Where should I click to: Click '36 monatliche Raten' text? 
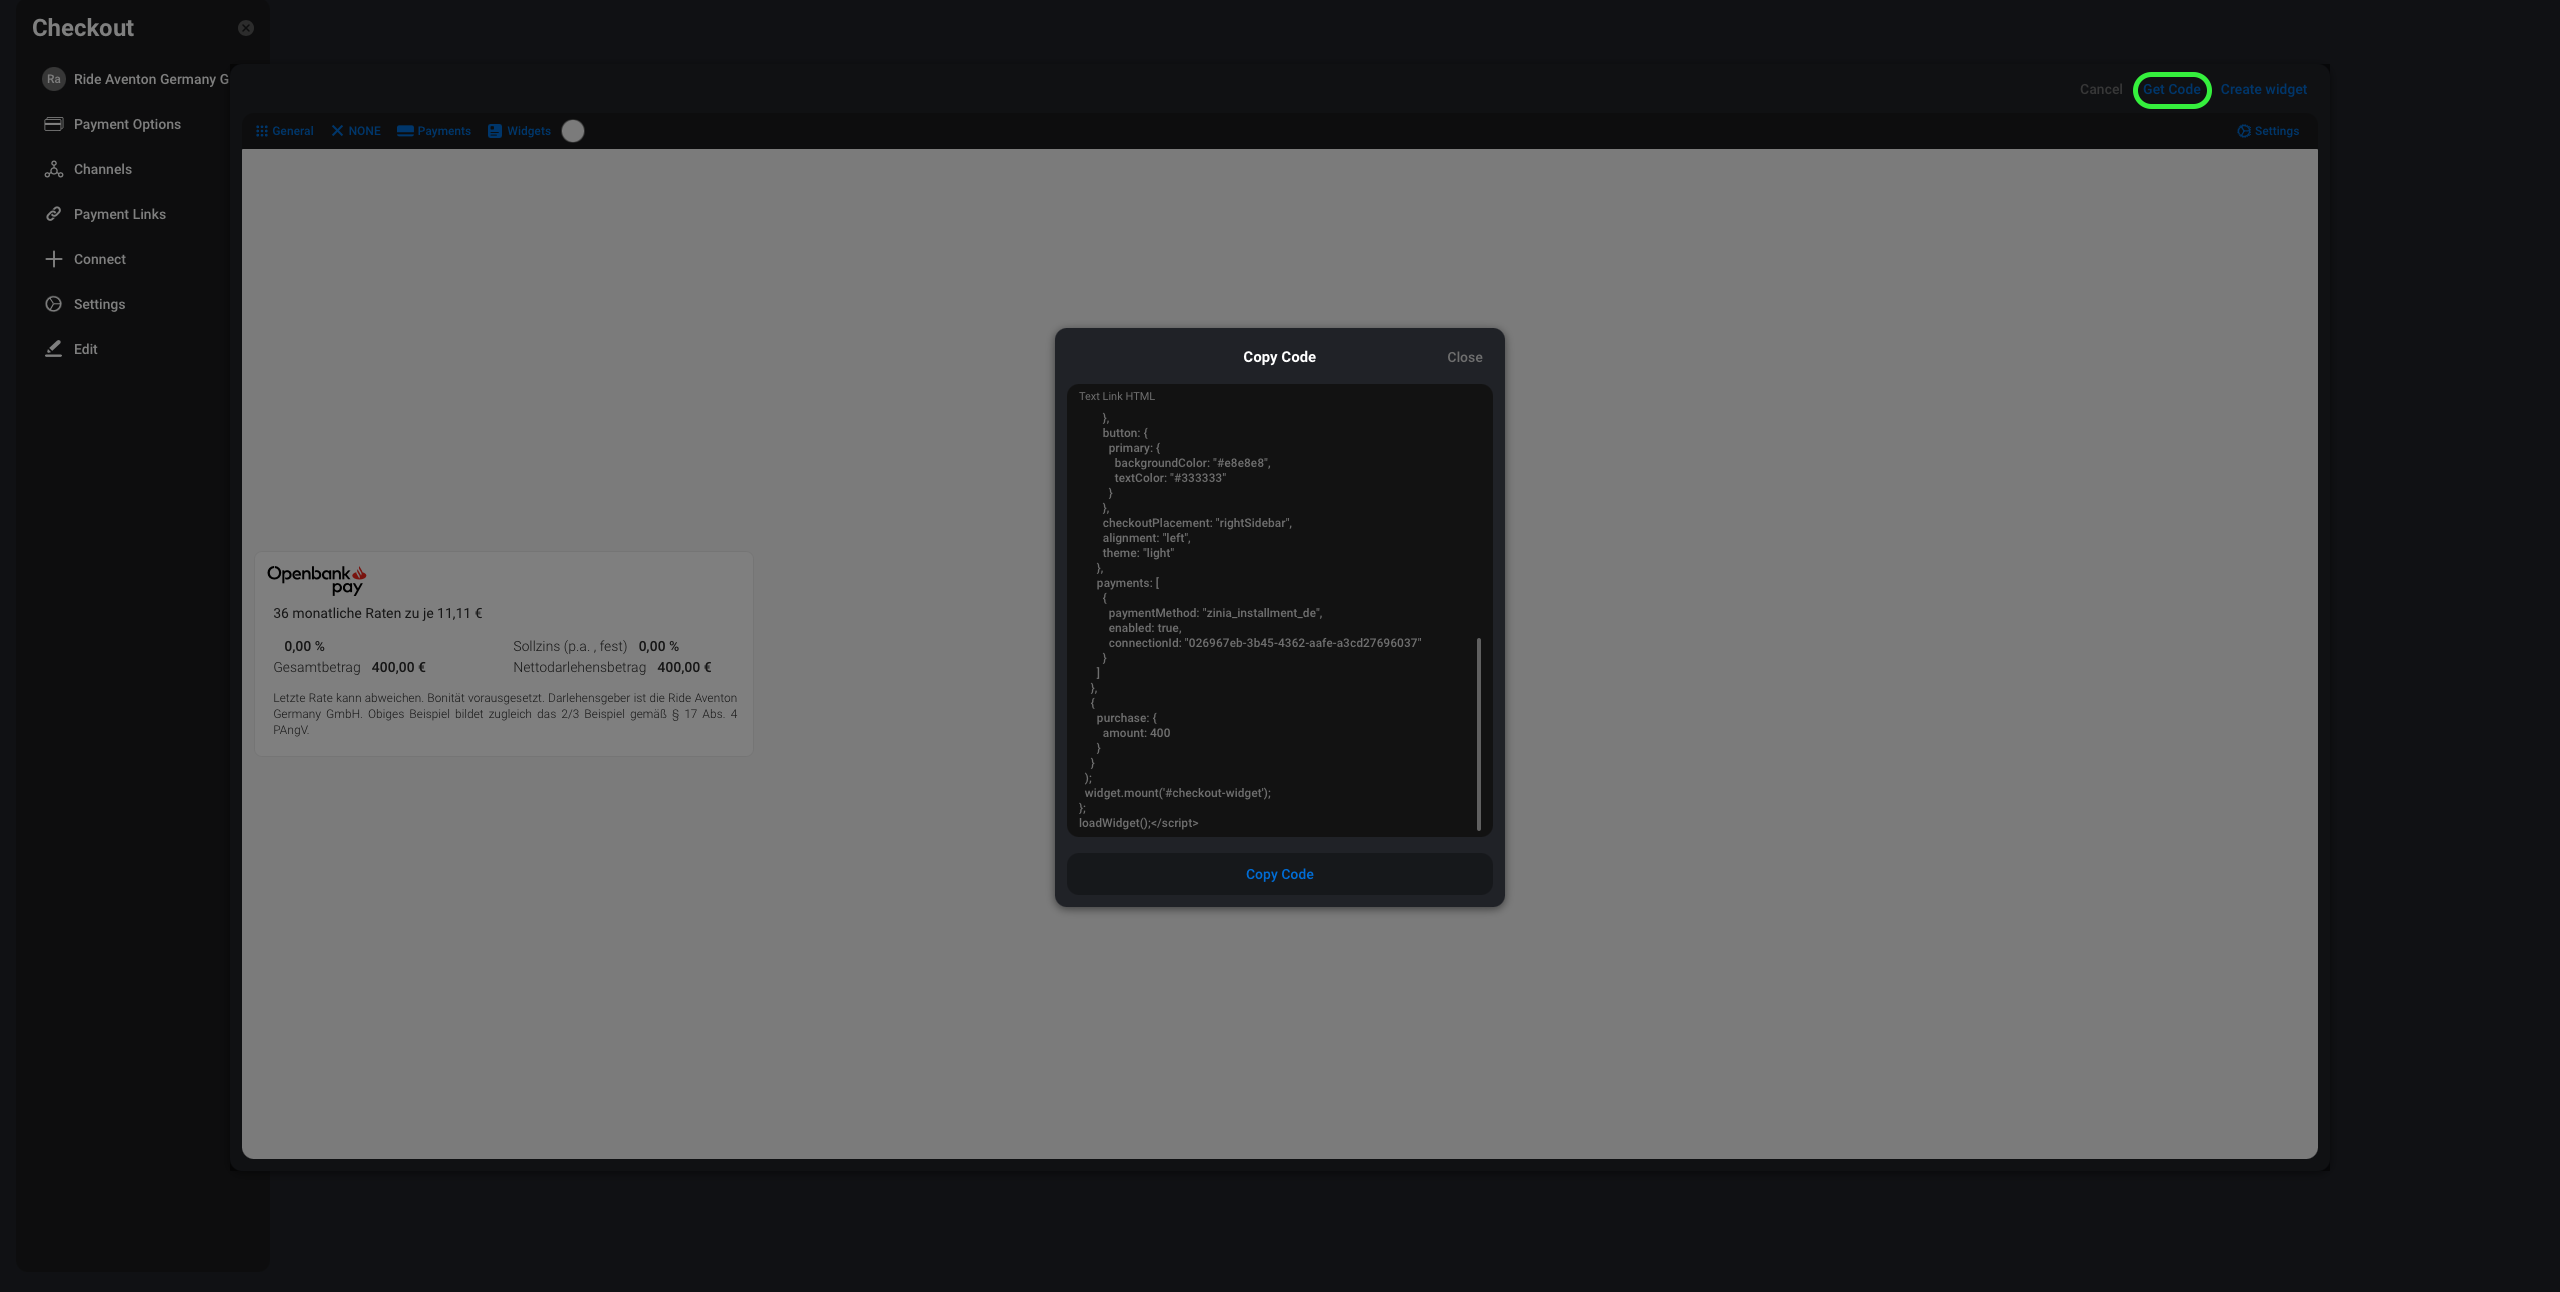pos(378,613)
